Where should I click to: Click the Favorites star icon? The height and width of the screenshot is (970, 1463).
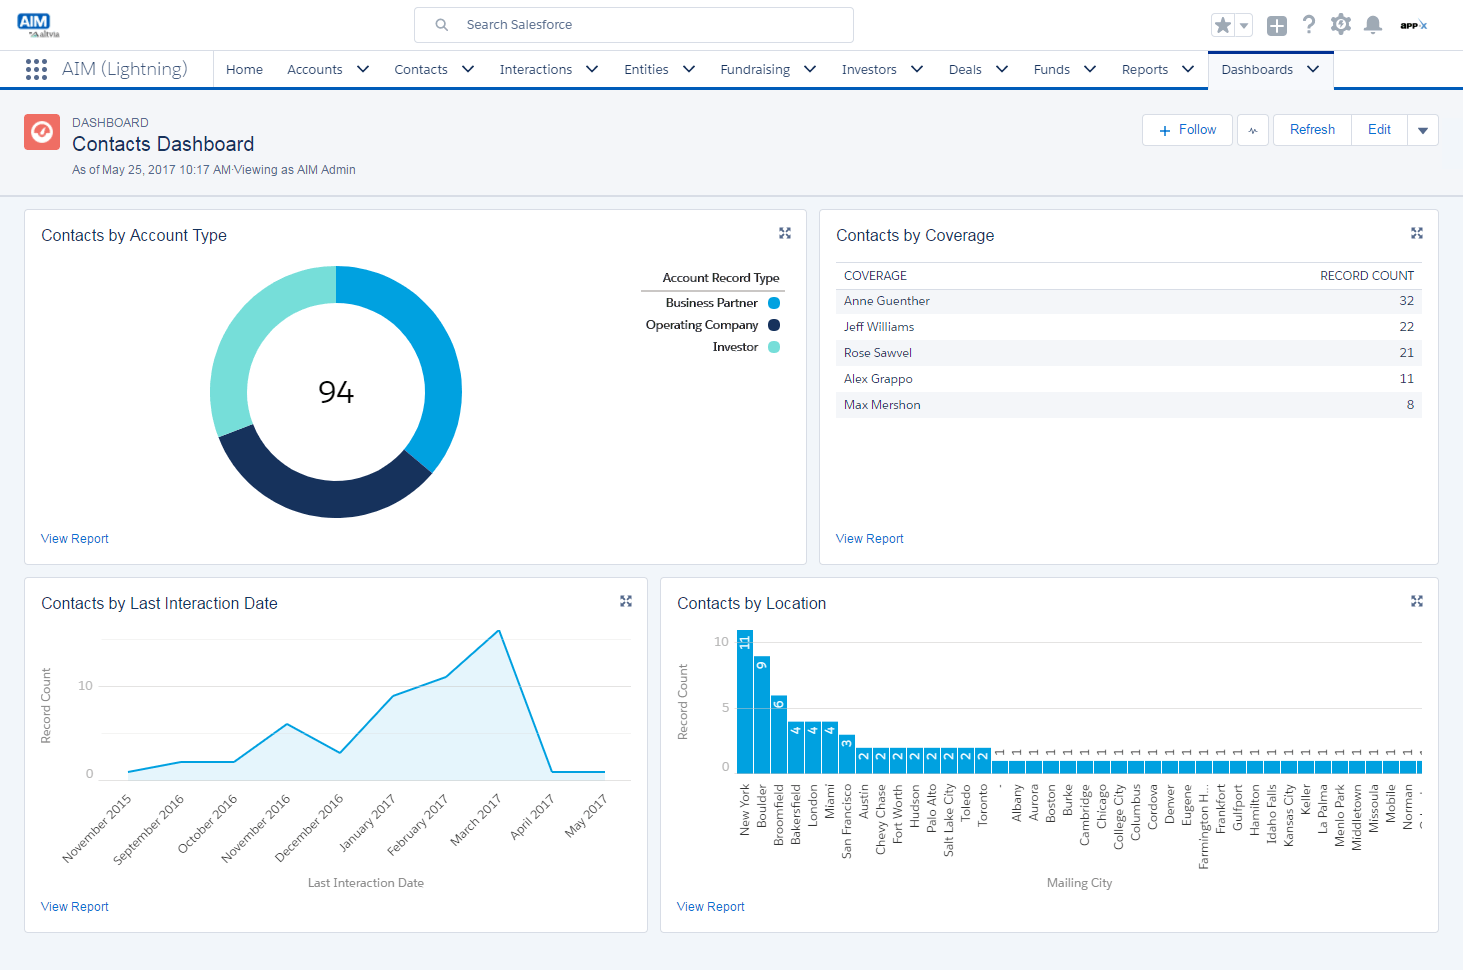(x=1222, y=25)
